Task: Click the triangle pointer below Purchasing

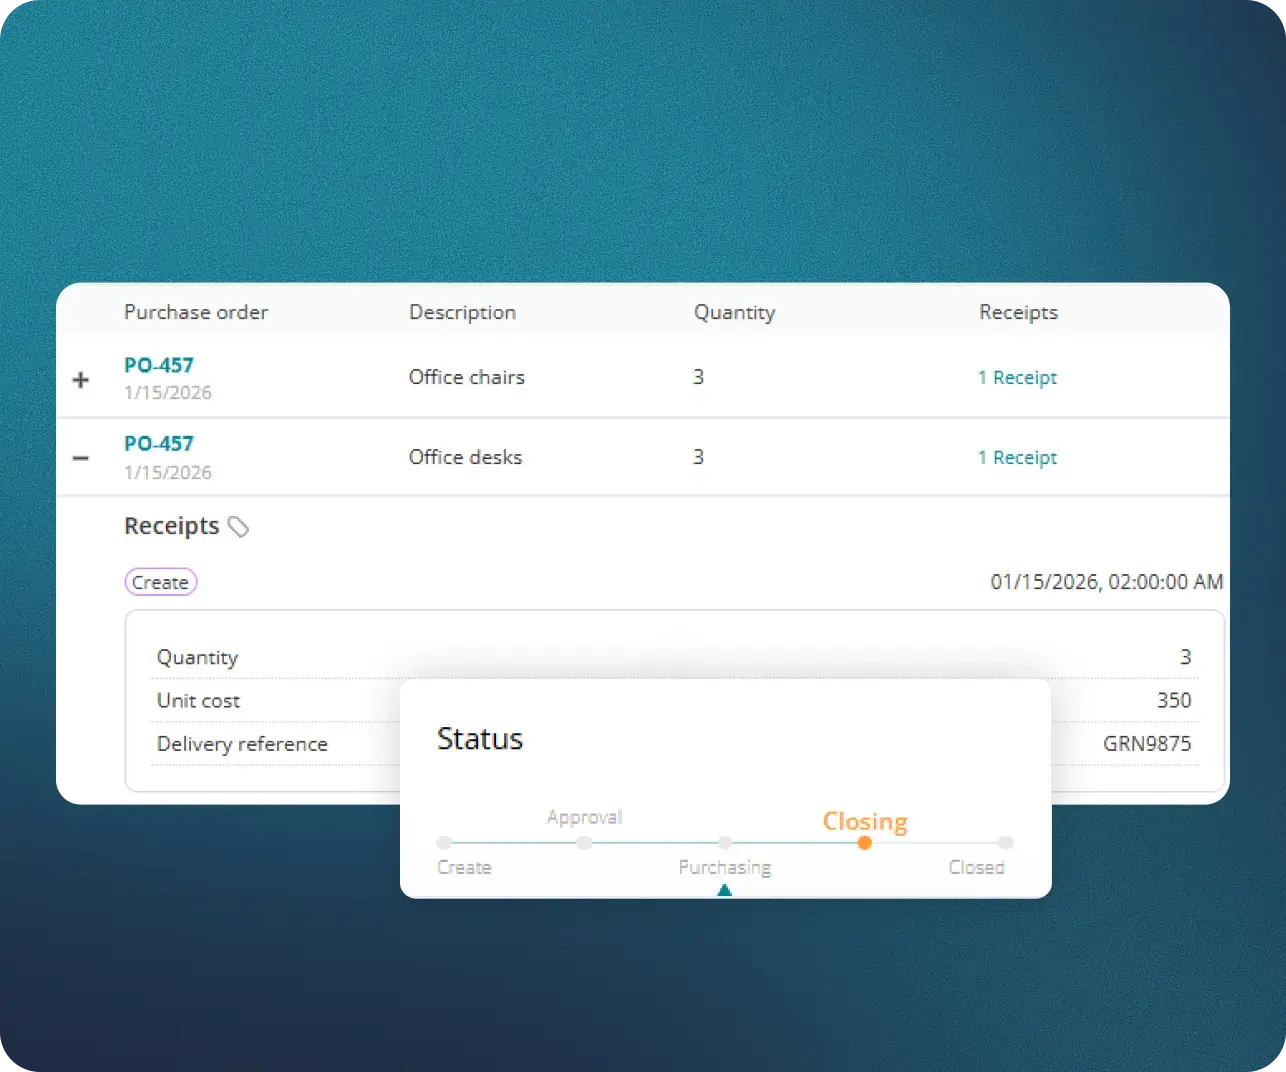Action: pos(724,890)
